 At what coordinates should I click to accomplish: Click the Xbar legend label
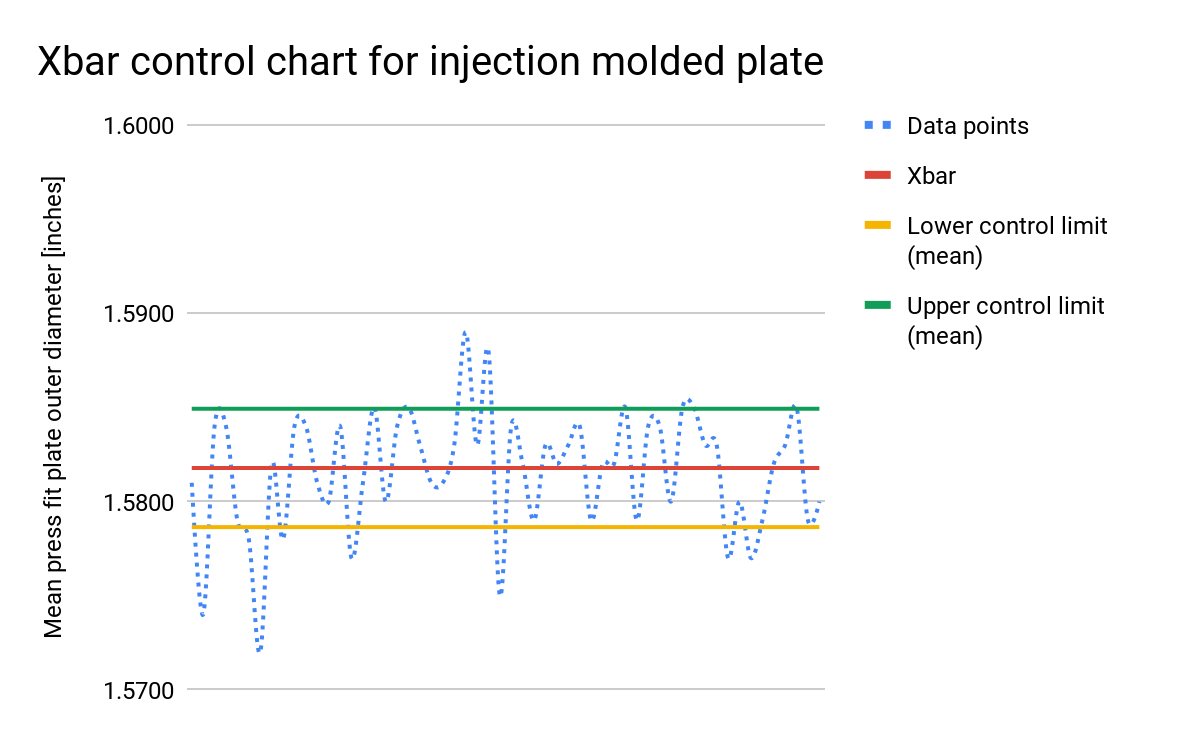coord(931,176)
